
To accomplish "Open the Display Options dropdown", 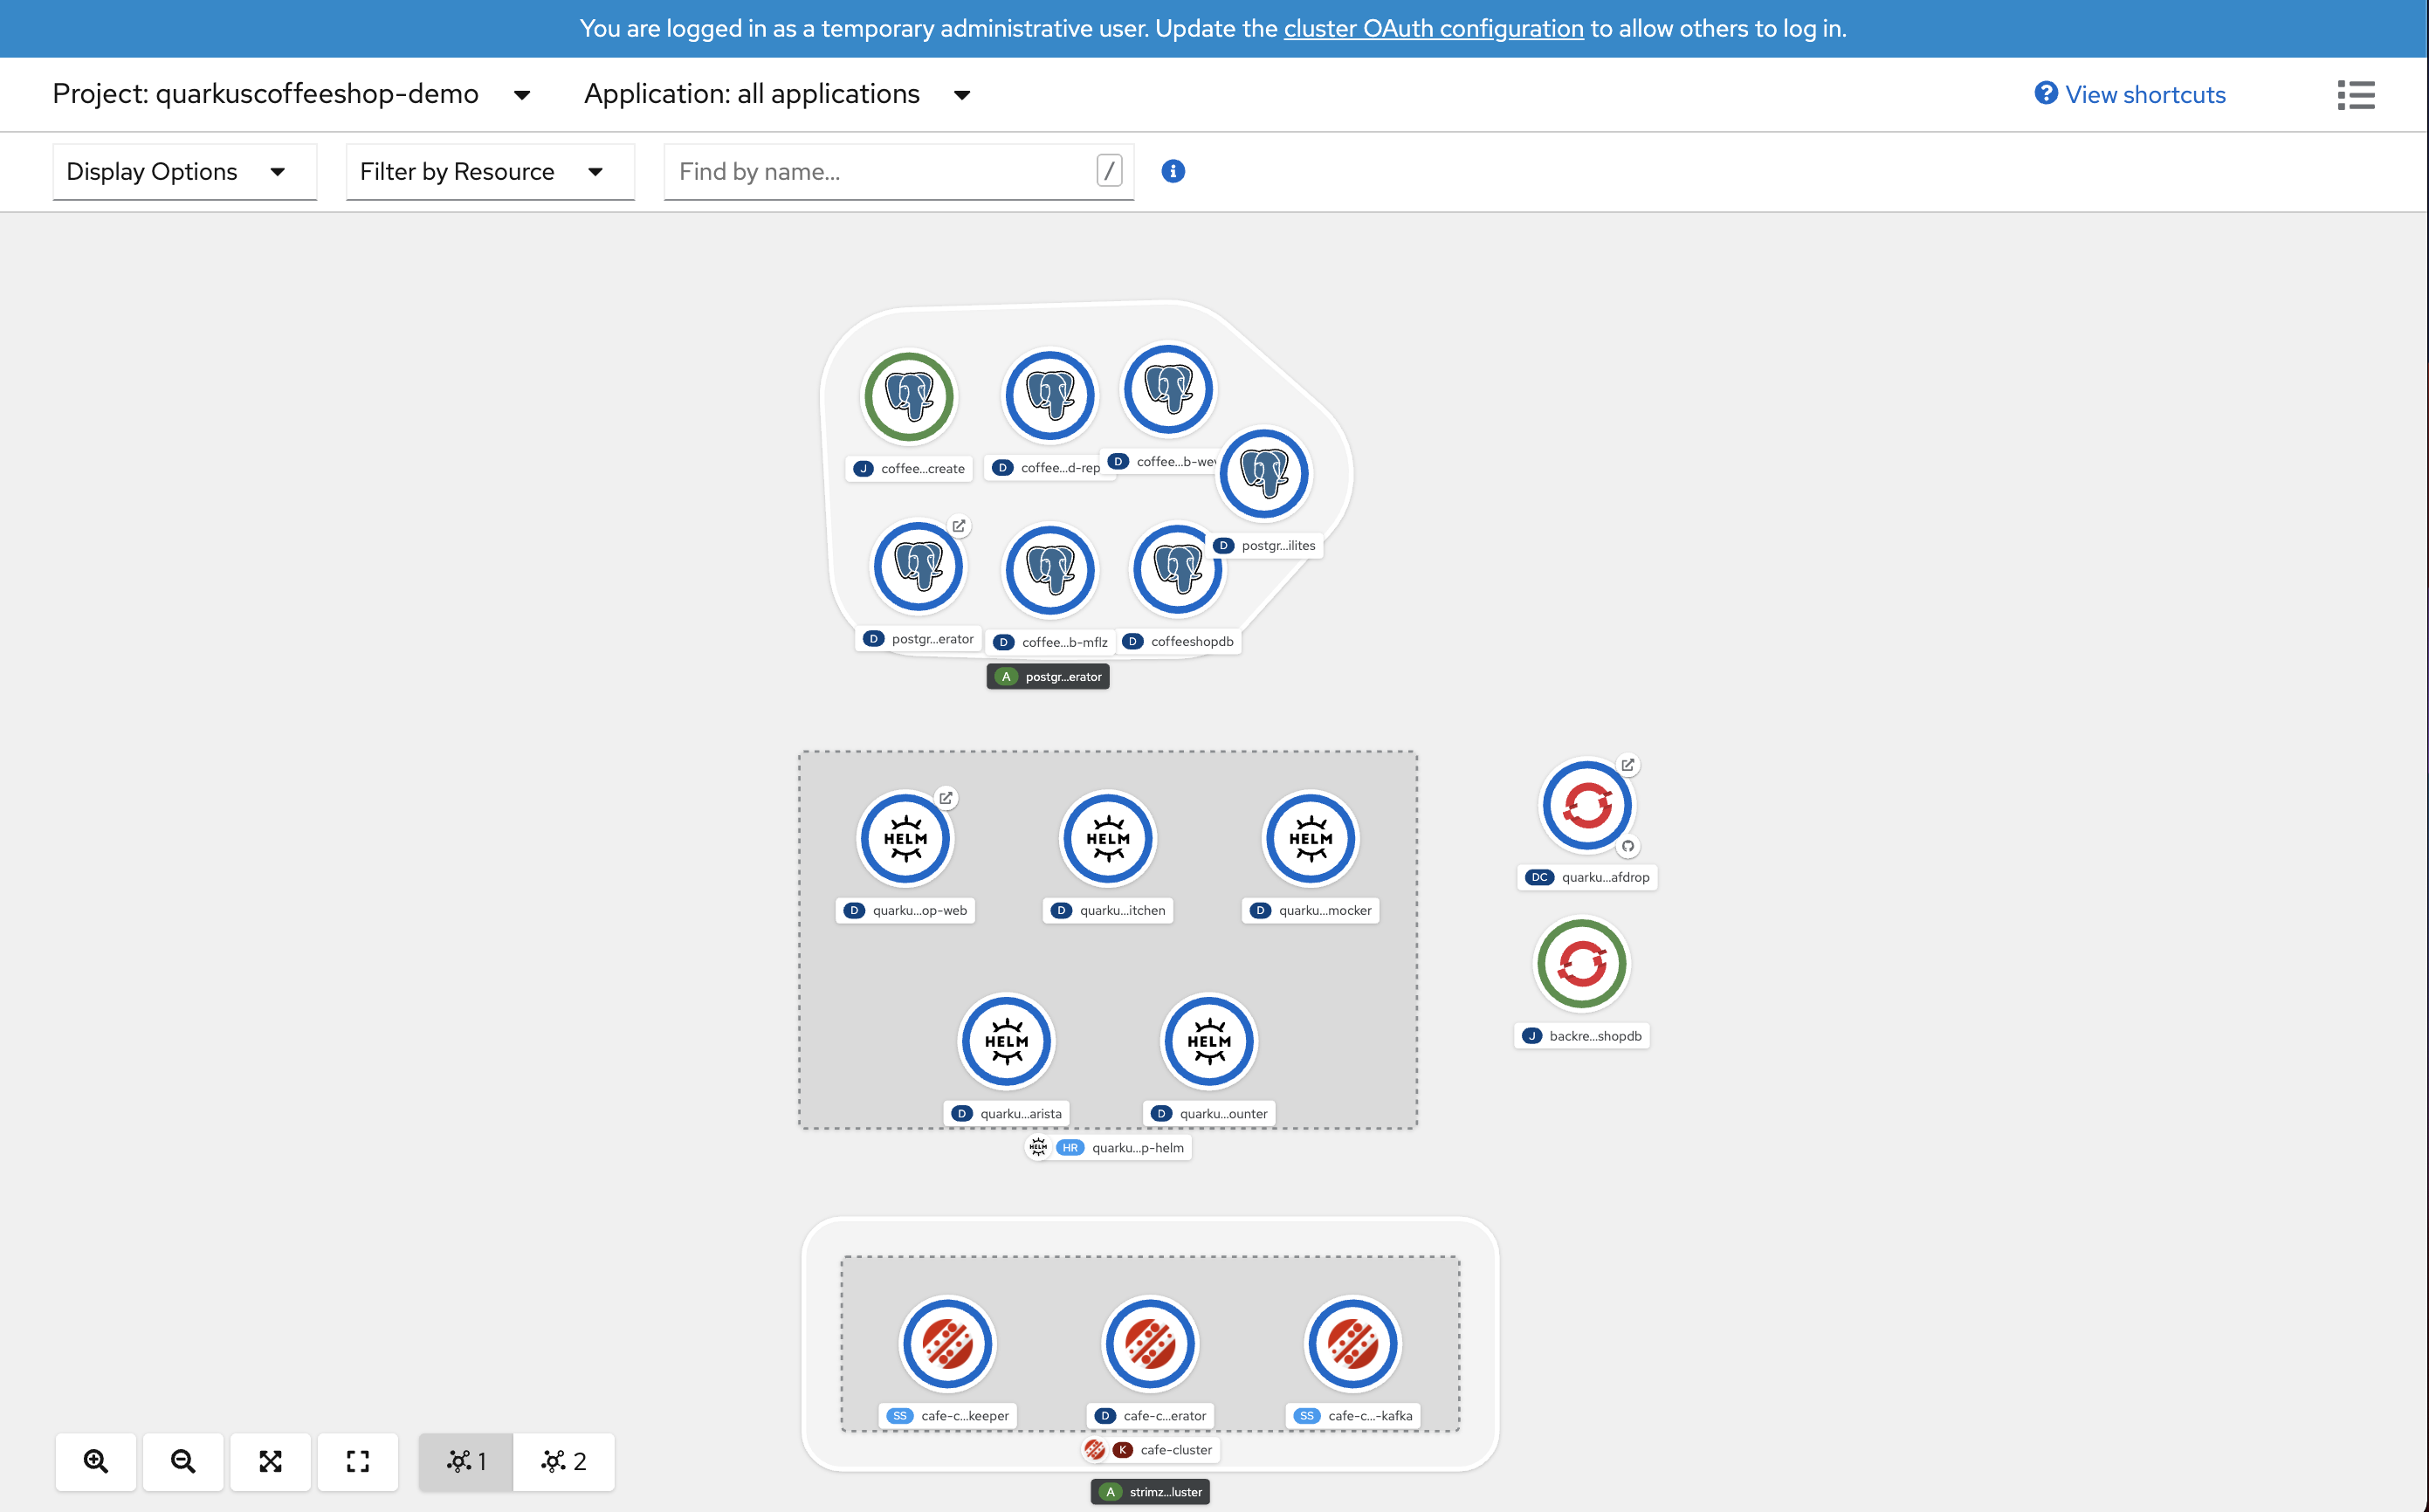I will tap(184, 171).
